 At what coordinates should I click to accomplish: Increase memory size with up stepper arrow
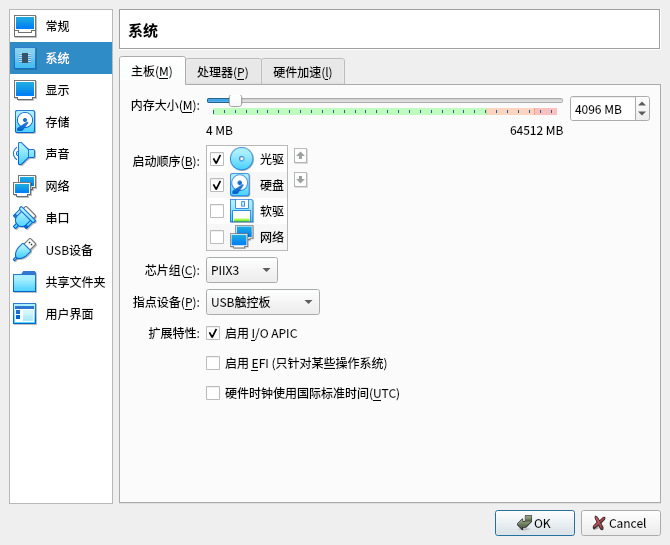(x=642, y=104)
